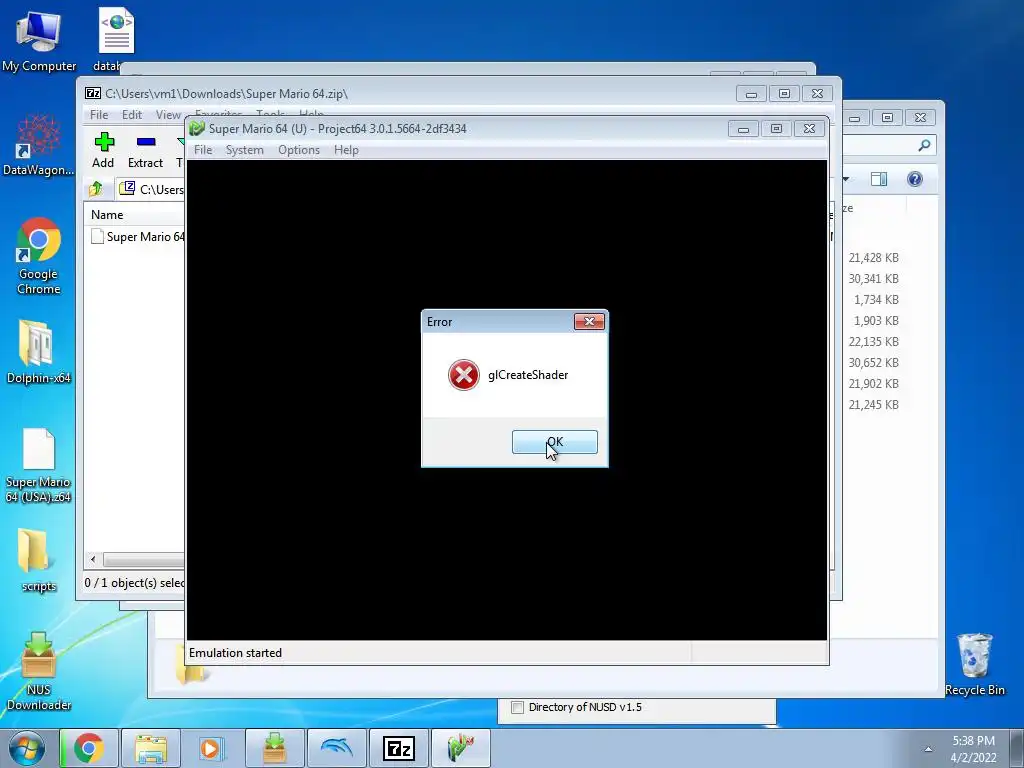Open Project64 Options menu
This screenshot has width=1024, height=768.
point(299,150)
